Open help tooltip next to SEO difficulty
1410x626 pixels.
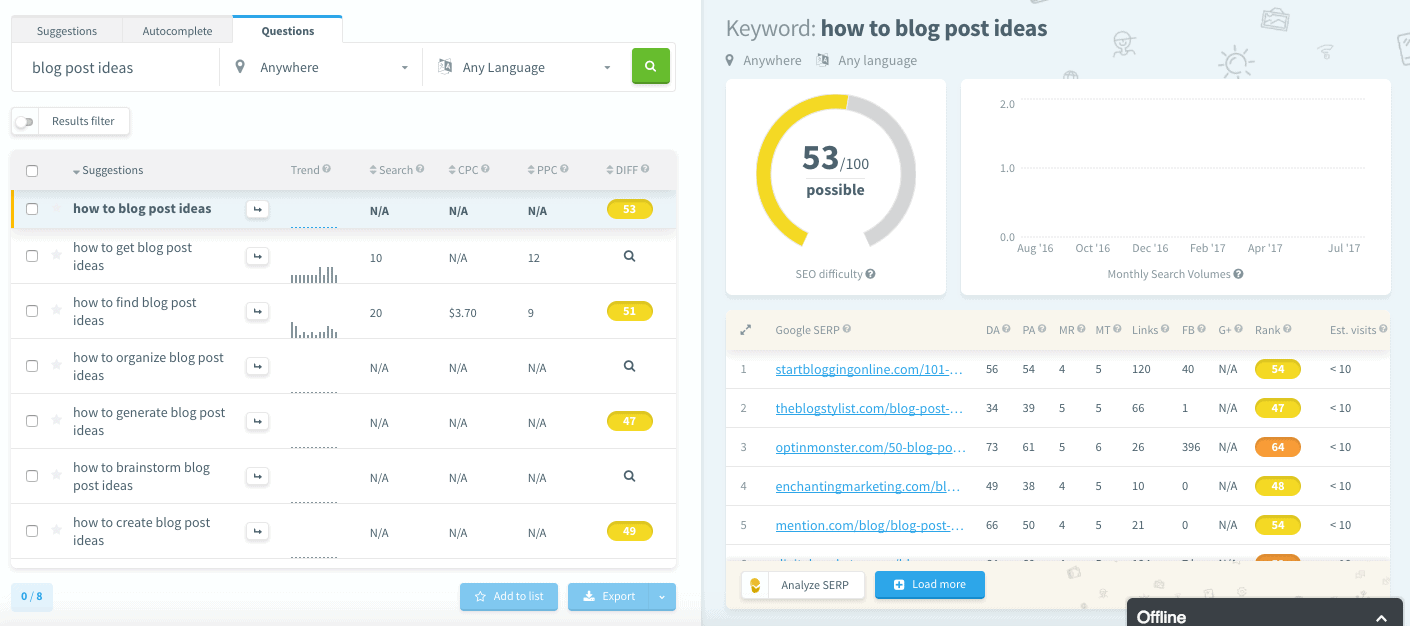point(871,274)
